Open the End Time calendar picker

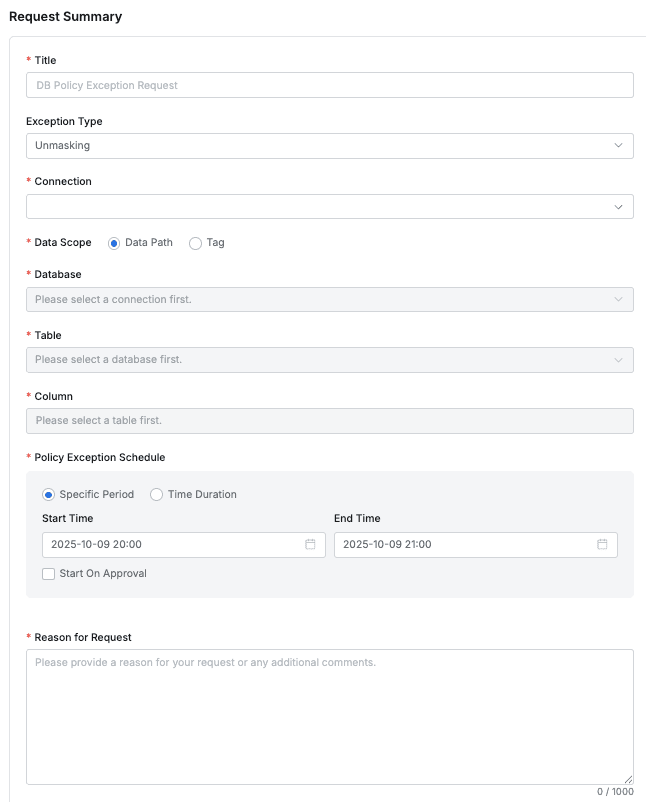point(602,544)
